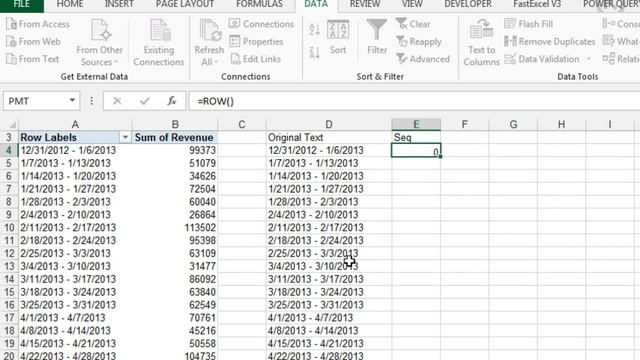Switch to the INSERT tab
The image size is (640, 360).
pyautogui.click(x=119, y=4)
